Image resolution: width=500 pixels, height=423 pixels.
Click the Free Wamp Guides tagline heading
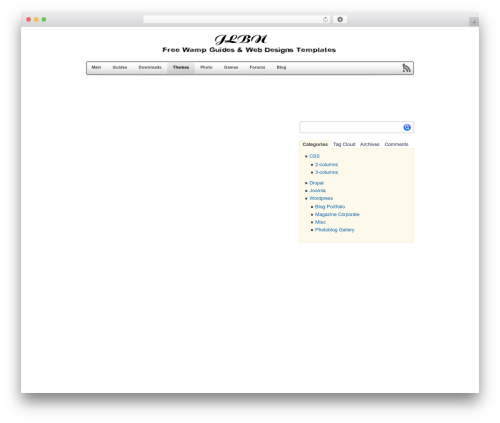pos(249,50)
